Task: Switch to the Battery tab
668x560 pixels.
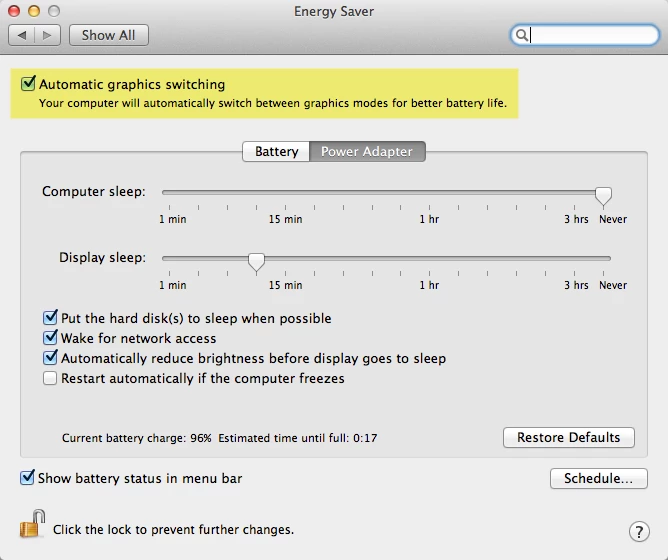Action: [276, 151]
